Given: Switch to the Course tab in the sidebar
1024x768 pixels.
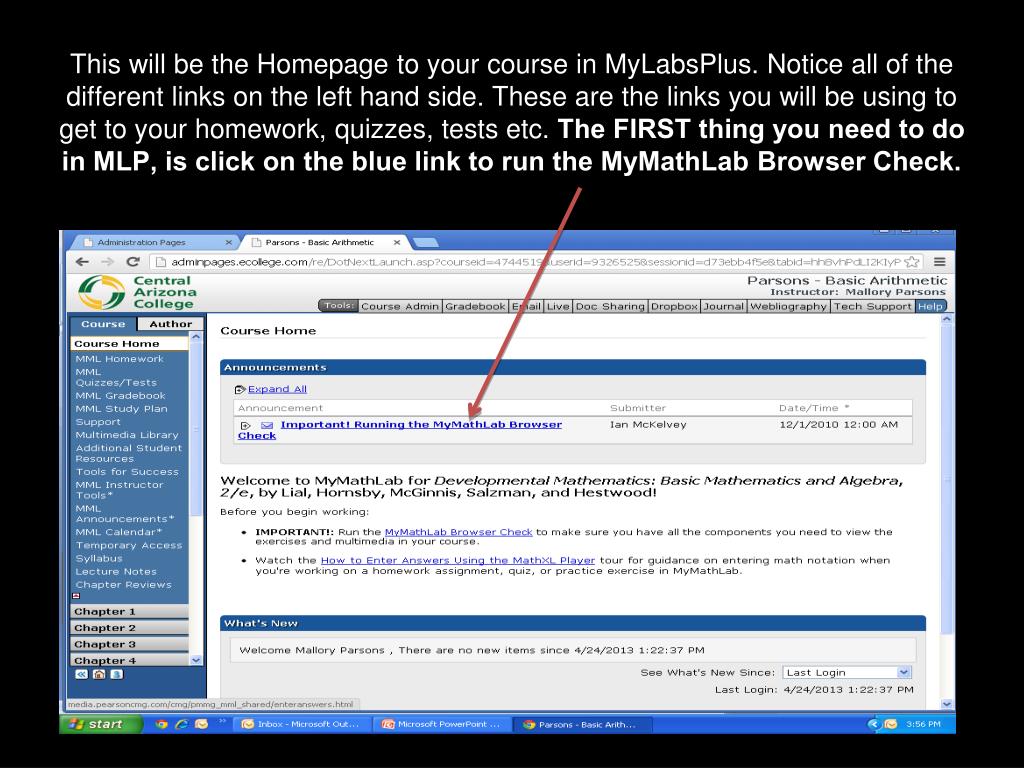Looking at the screenshot, I should pos(103,324).
